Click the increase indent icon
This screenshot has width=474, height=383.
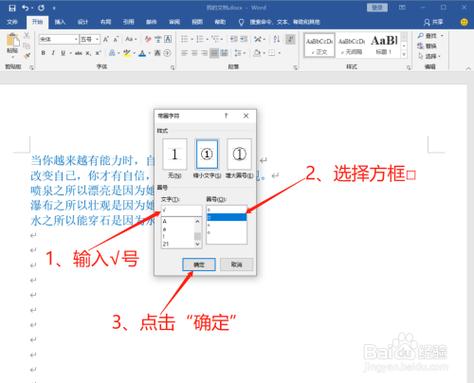click(244, 39)
